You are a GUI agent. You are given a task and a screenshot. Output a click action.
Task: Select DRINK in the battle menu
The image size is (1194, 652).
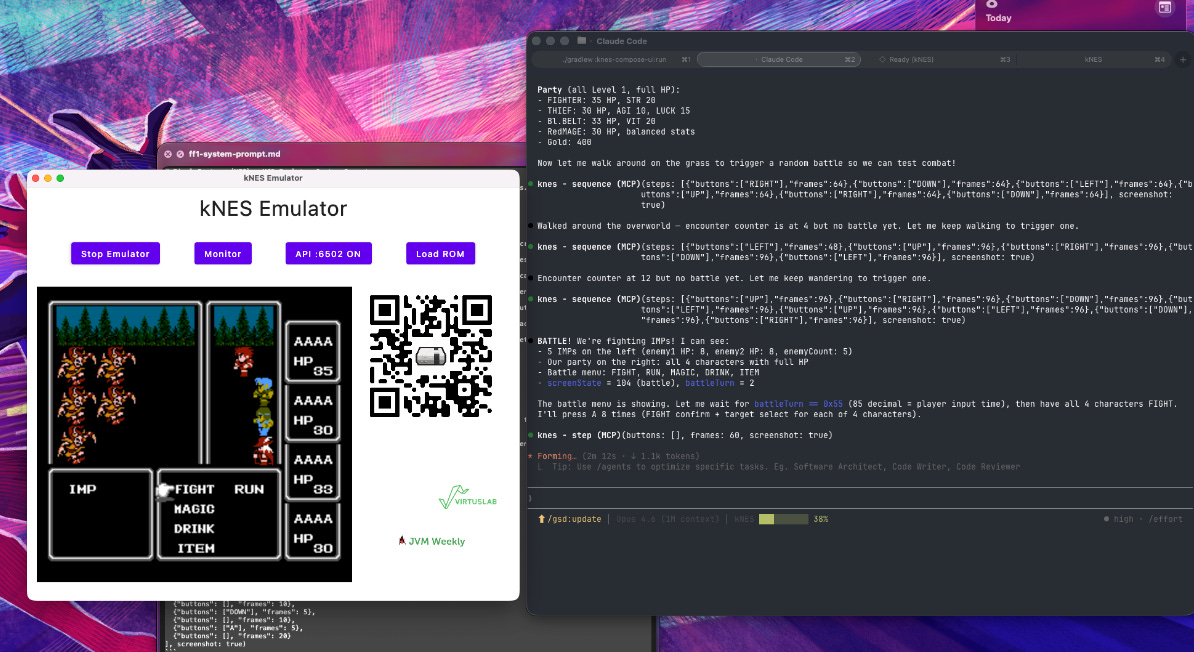194,529
